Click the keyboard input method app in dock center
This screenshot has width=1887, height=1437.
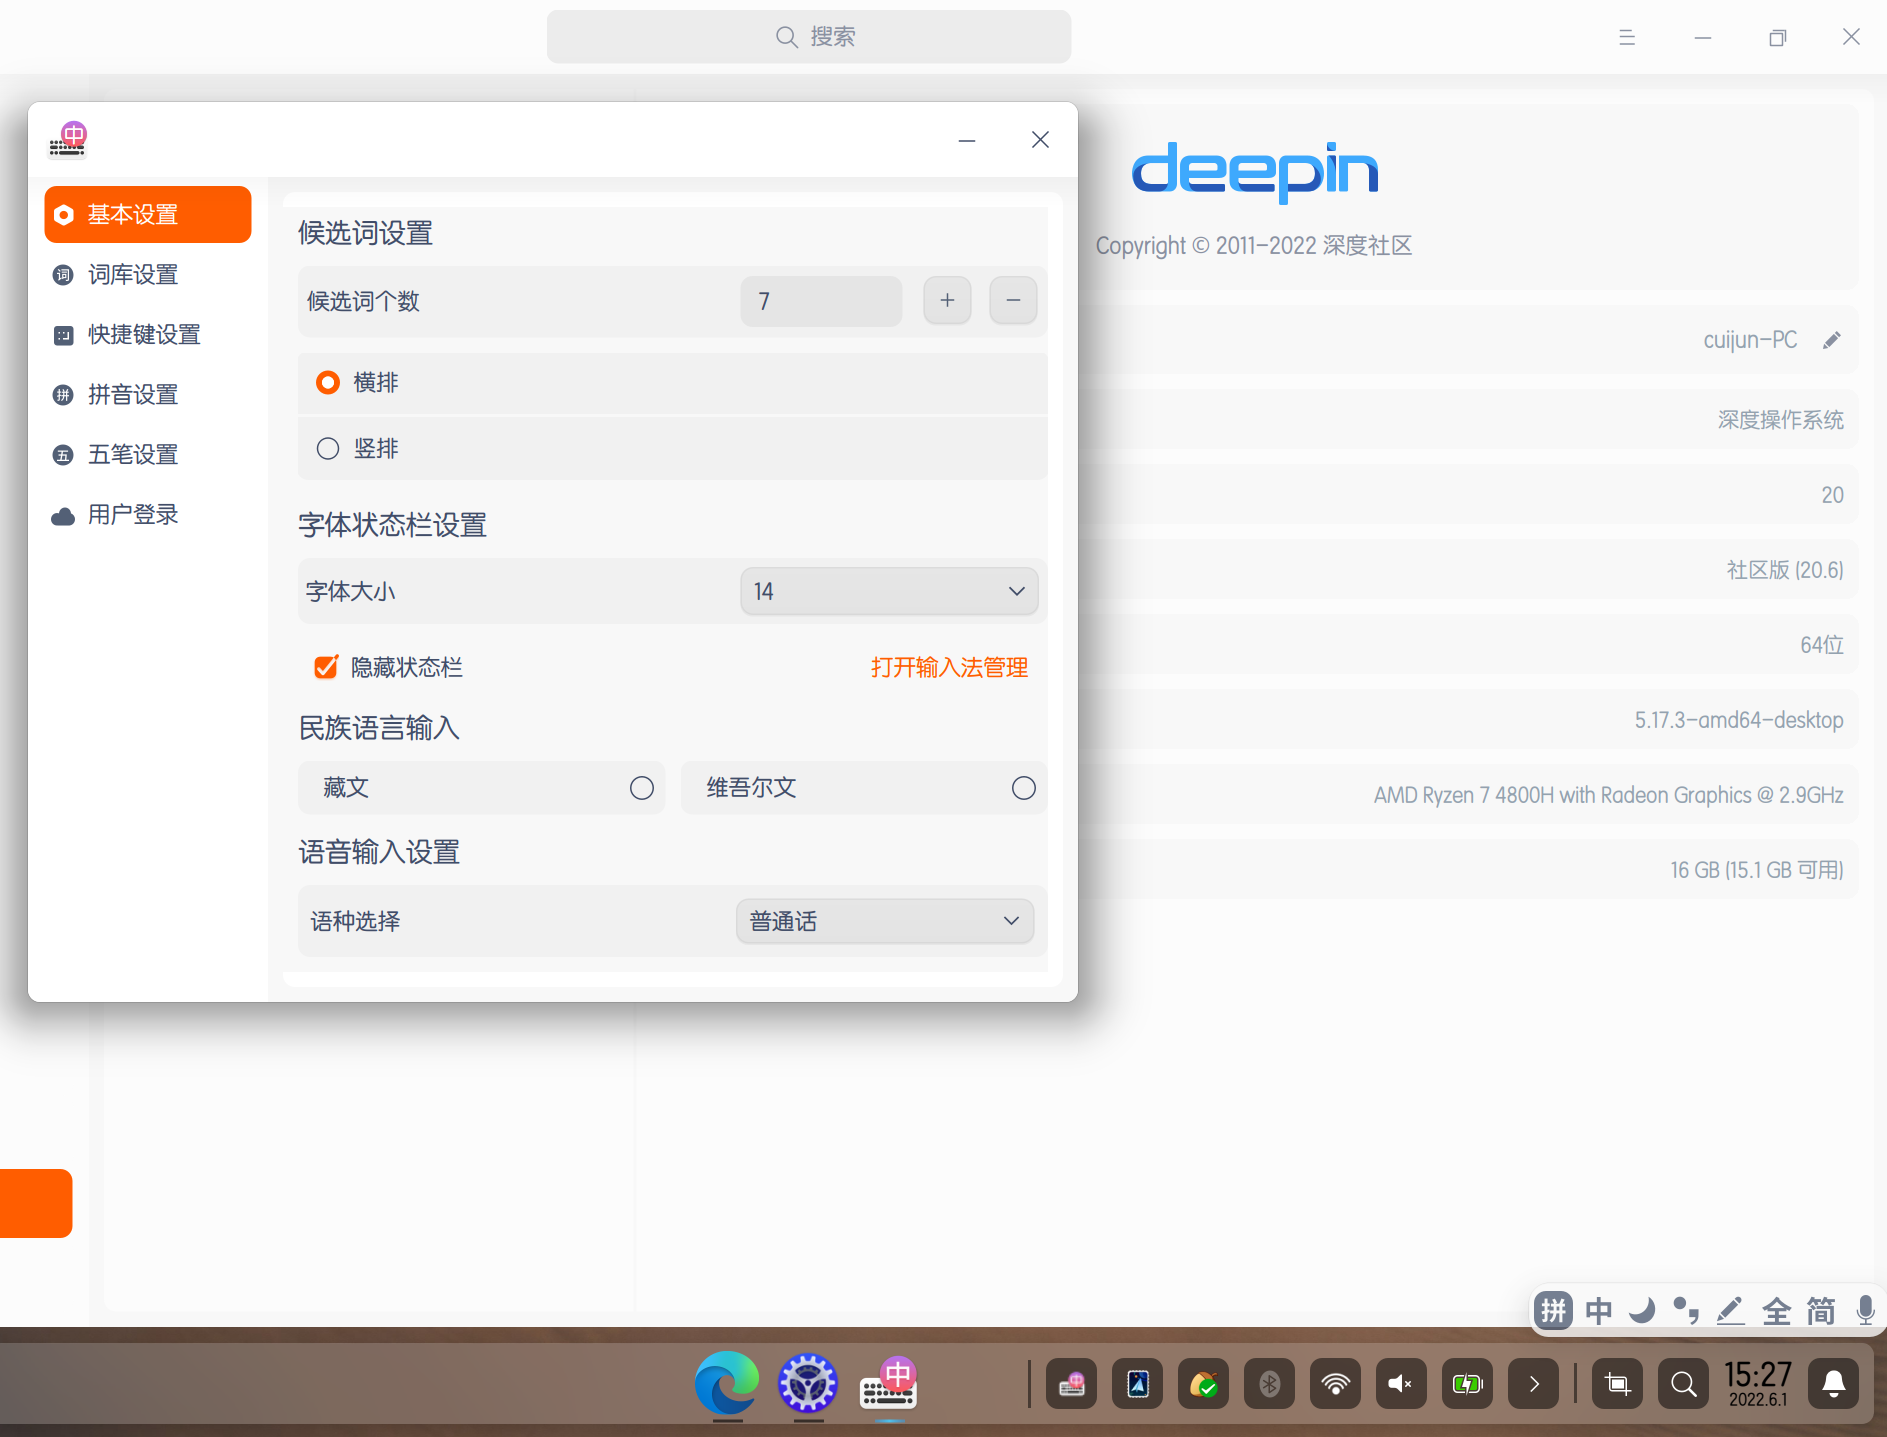pos(888,1383)
